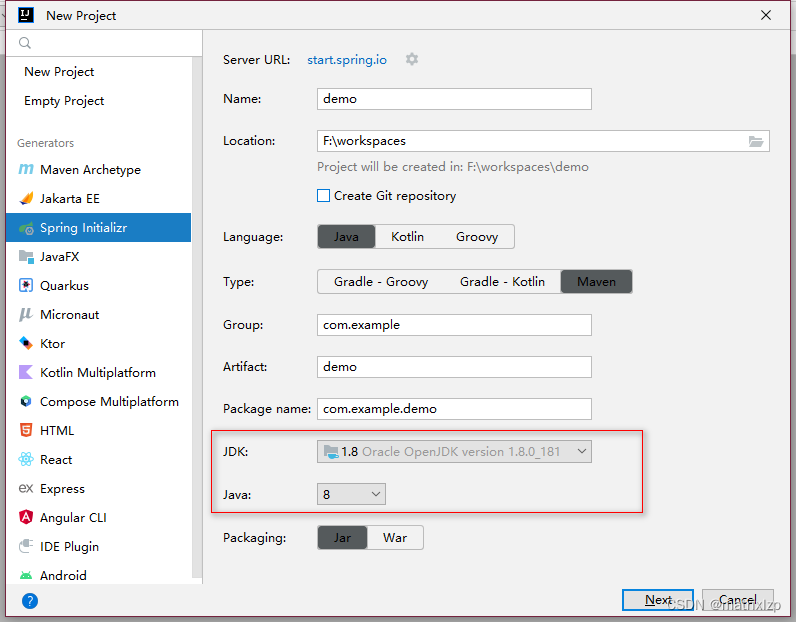Select the Jakarta EE label
Screen dimensions: 796x622
coord(70,199)
